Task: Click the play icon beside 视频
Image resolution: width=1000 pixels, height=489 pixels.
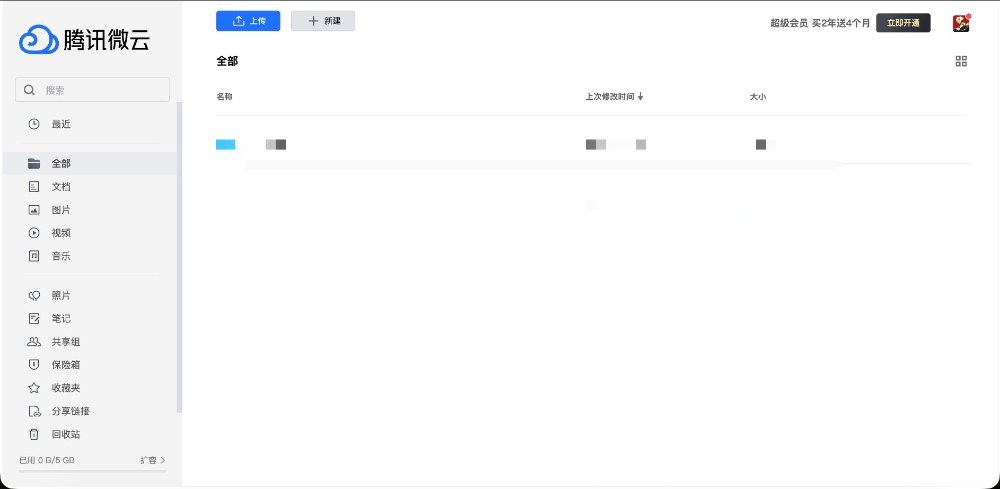Action: coord(34,233)
